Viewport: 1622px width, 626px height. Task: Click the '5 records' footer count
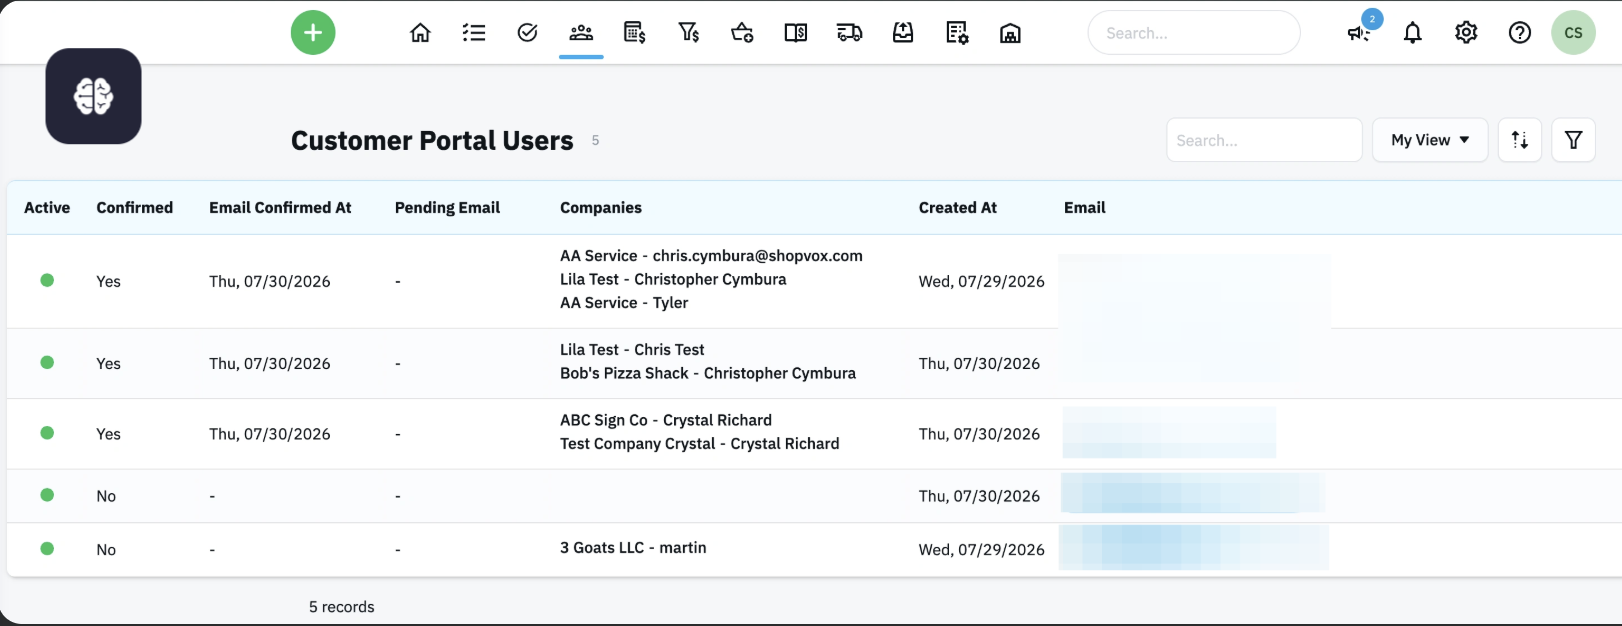[x=342, y=607]
